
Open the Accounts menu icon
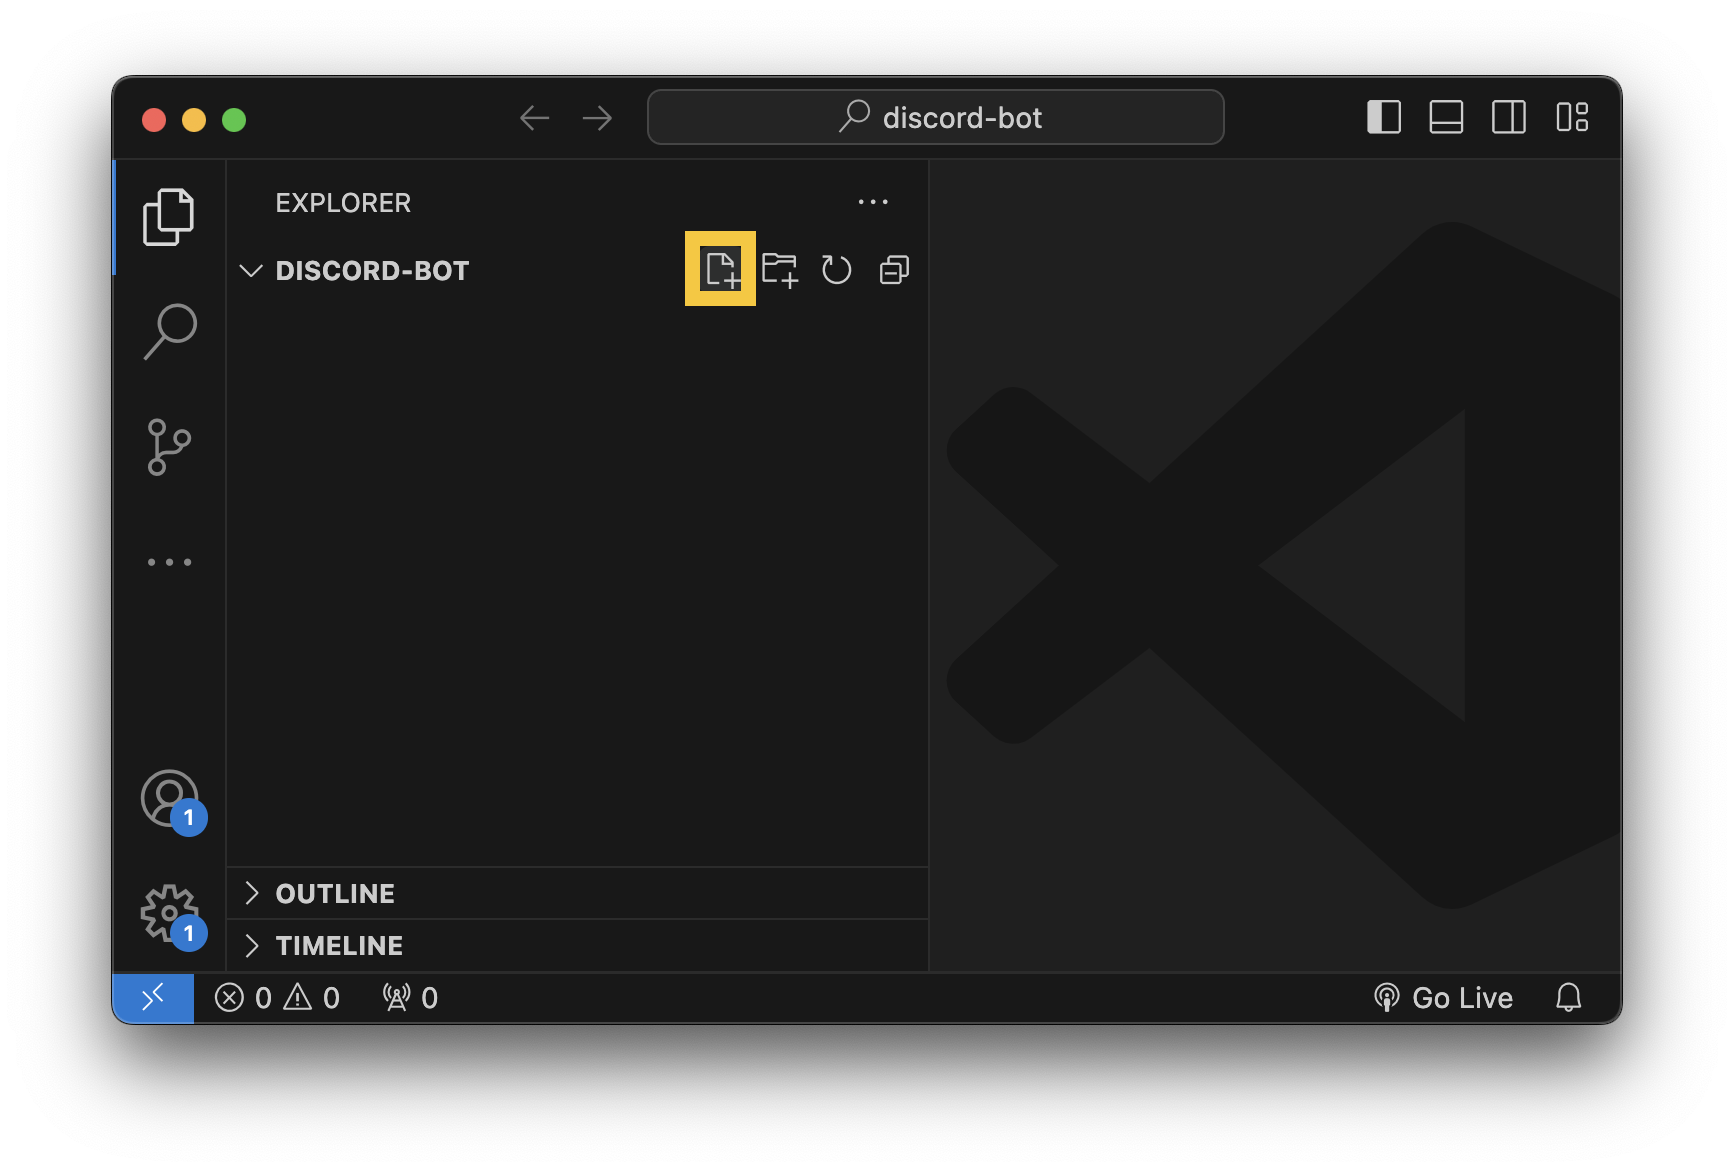tap(171, 800)
